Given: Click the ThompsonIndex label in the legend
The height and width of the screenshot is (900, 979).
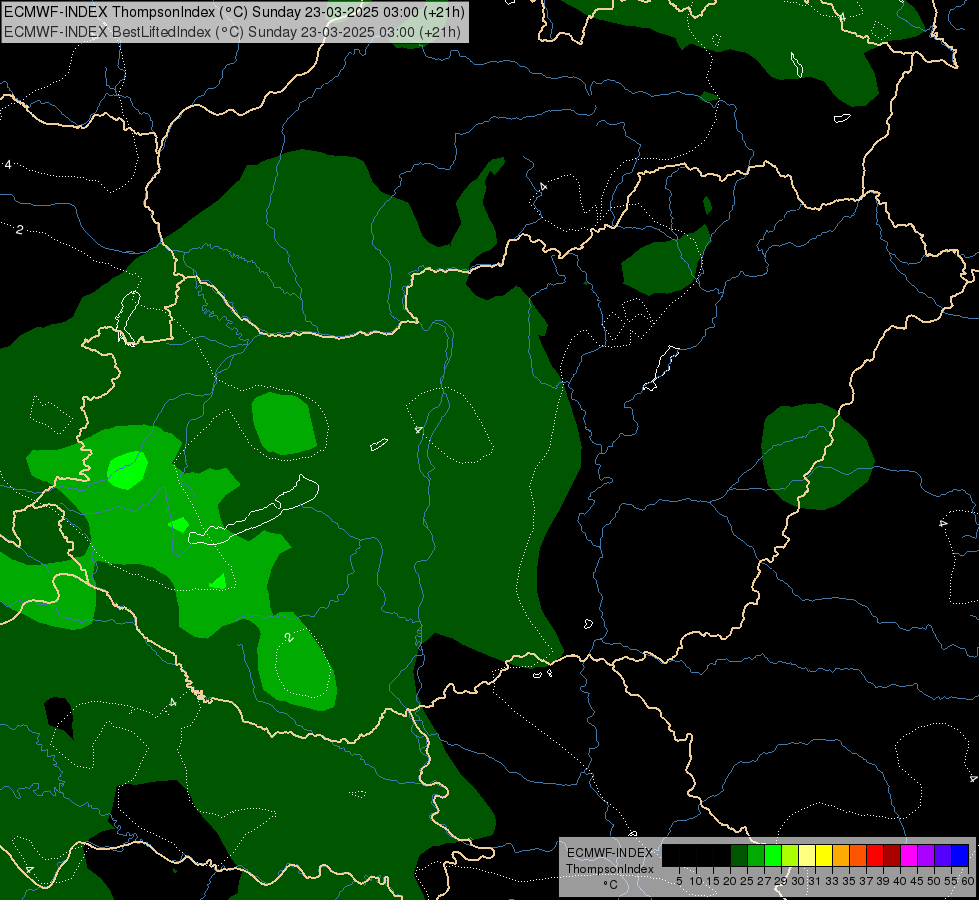Looking at the screenshot, I should tap(610, 869).
